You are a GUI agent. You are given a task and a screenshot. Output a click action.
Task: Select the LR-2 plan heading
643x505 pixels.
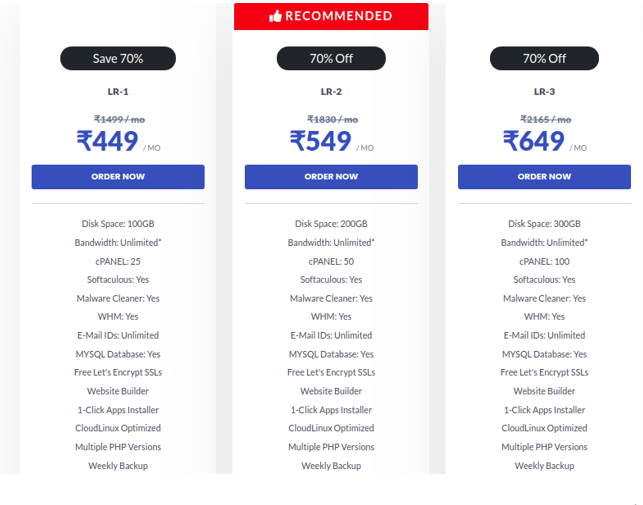331,92
